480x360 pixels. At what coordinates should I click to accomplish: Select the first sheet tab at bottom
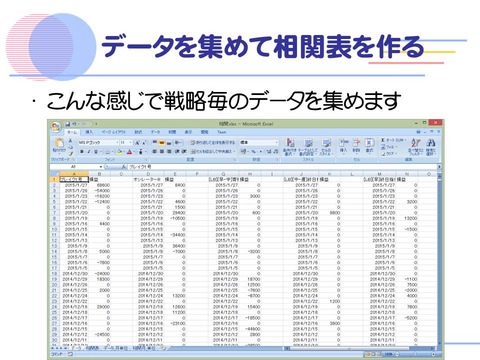[x=76, y=348]
